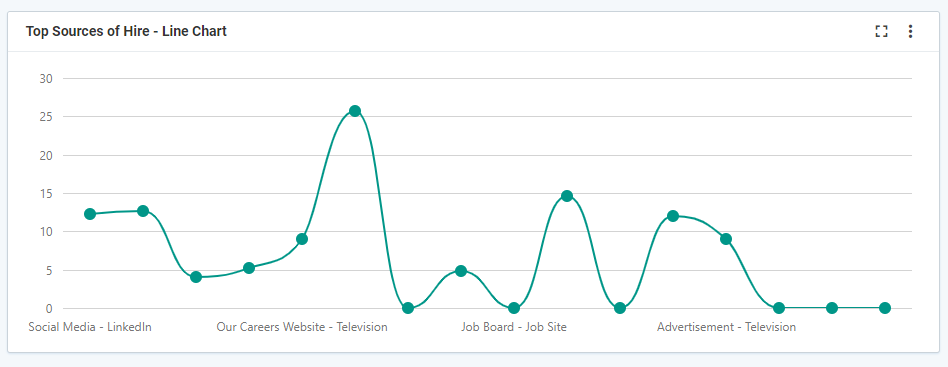Viewport: 948px width, 367px height.
Task: Click the y-axis value 10
Action: (x=46, y=232)
